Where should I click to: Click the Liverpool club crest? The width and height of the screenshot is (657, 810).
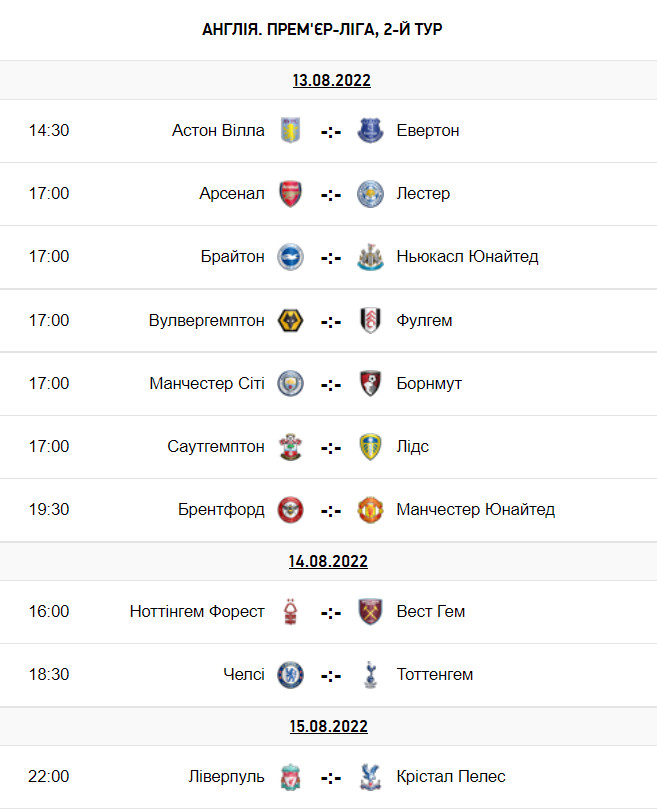(x=290, y=777)
